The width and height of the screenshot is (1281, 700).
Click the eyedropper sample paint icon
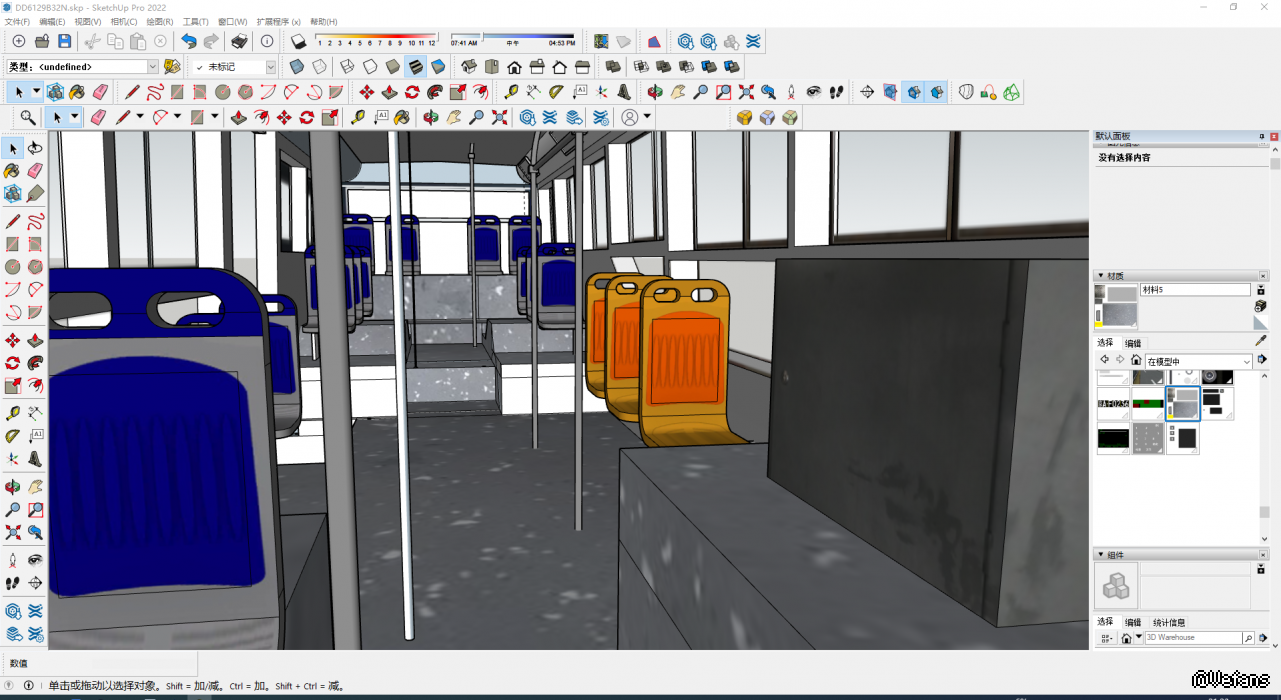point(1261,341)
